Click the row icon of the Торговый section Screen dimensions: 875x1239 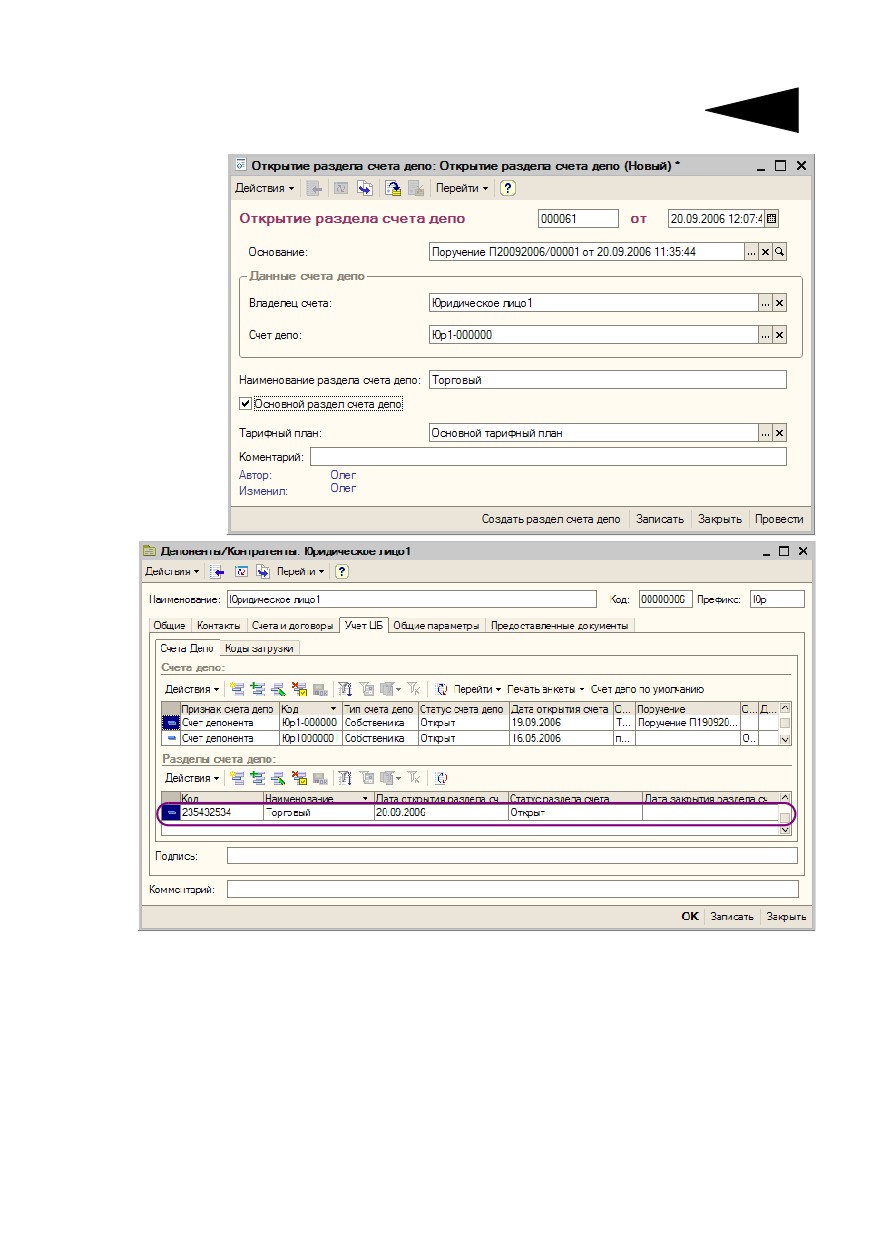pos(171,813)
